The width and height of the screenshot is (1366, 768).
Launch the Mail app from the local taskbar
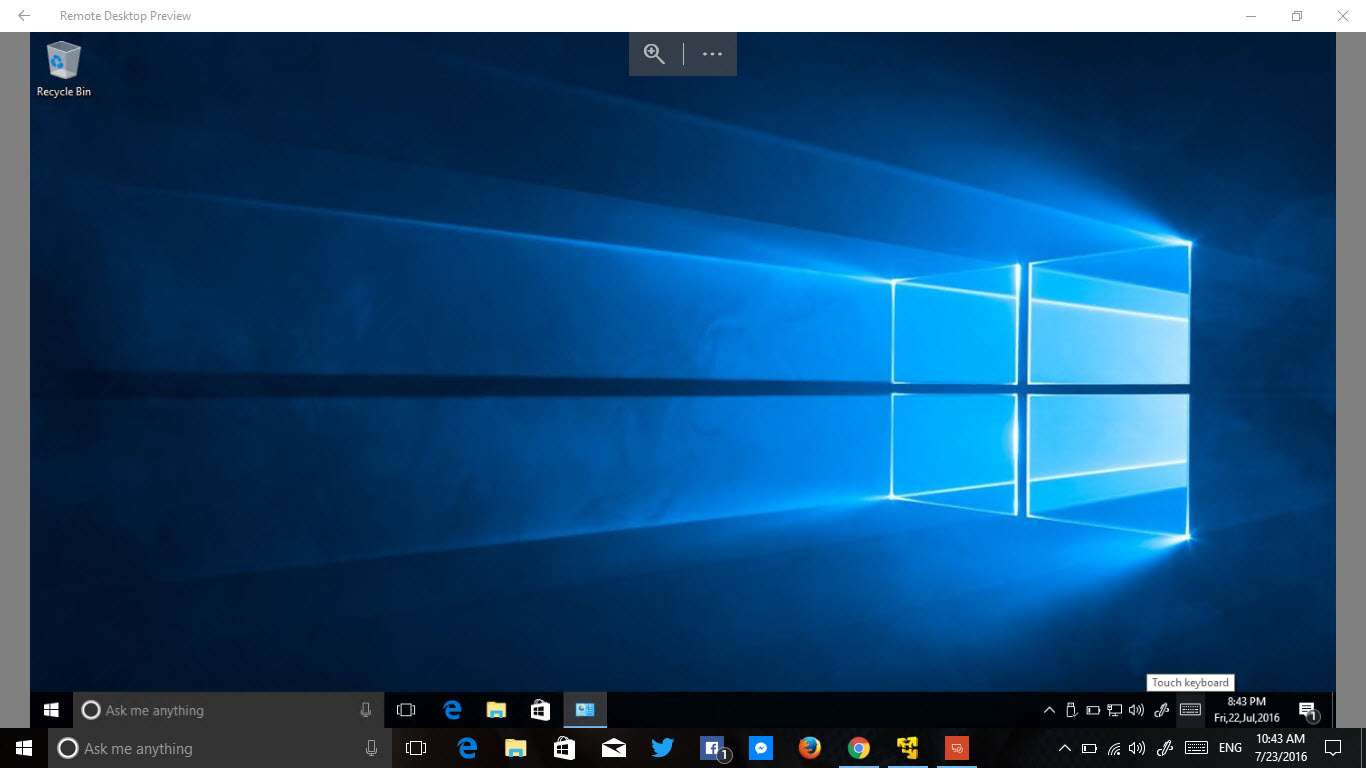[x=613, y=748]
